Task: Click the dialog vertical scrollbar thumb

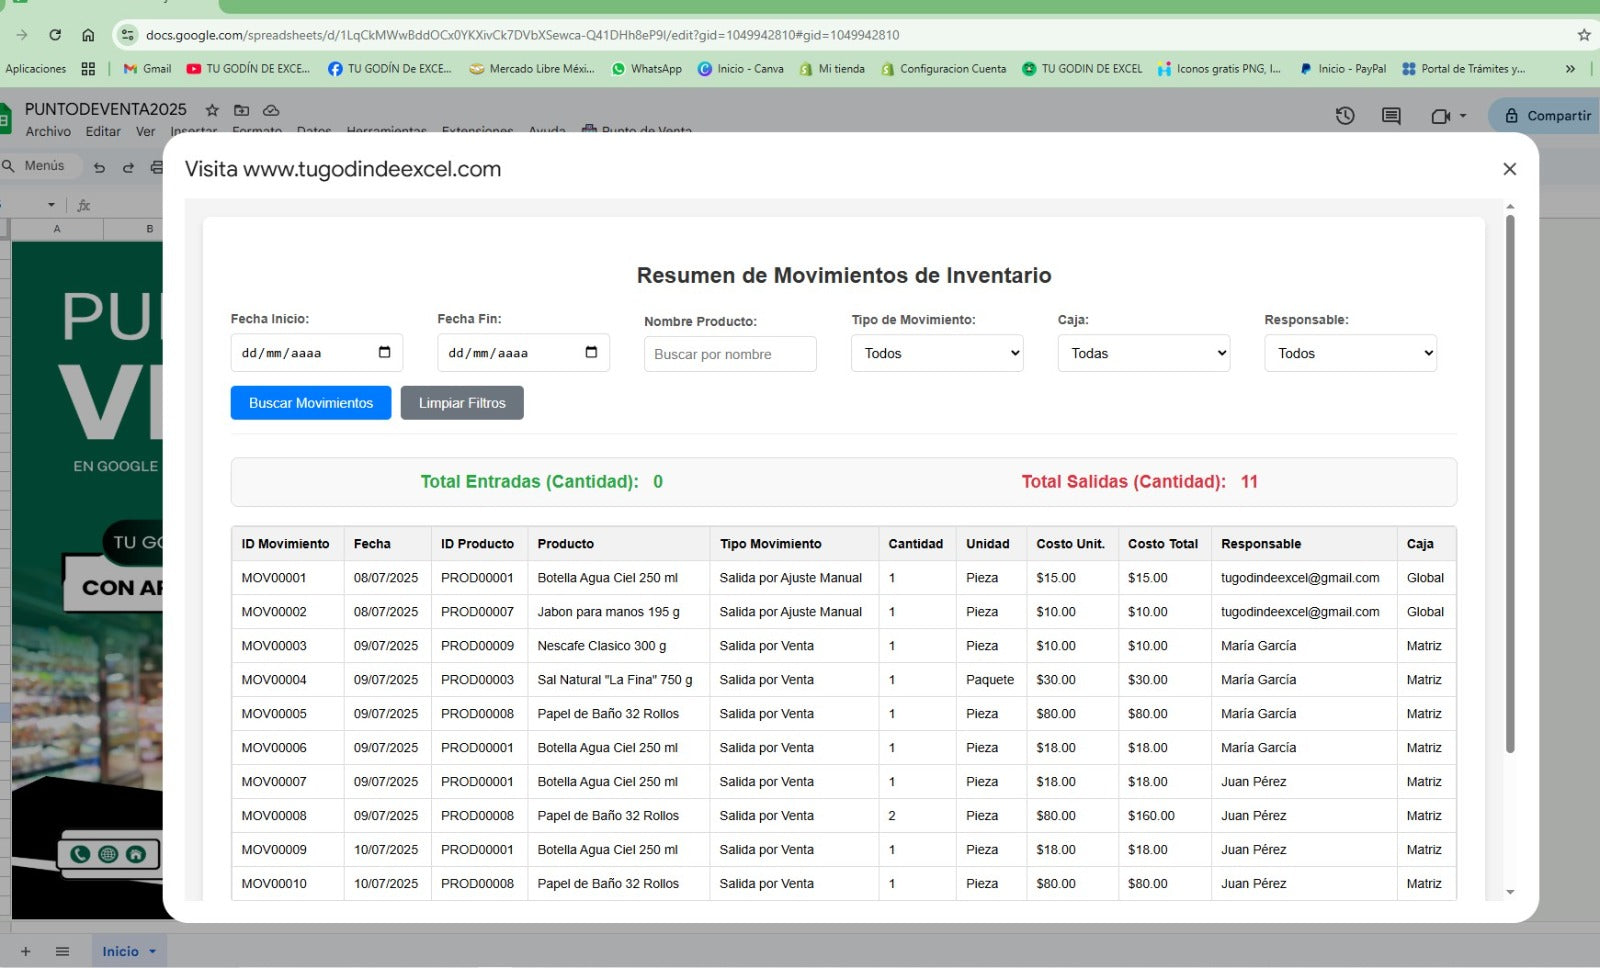Action: pyautogui.click(x=1510, y=482)
